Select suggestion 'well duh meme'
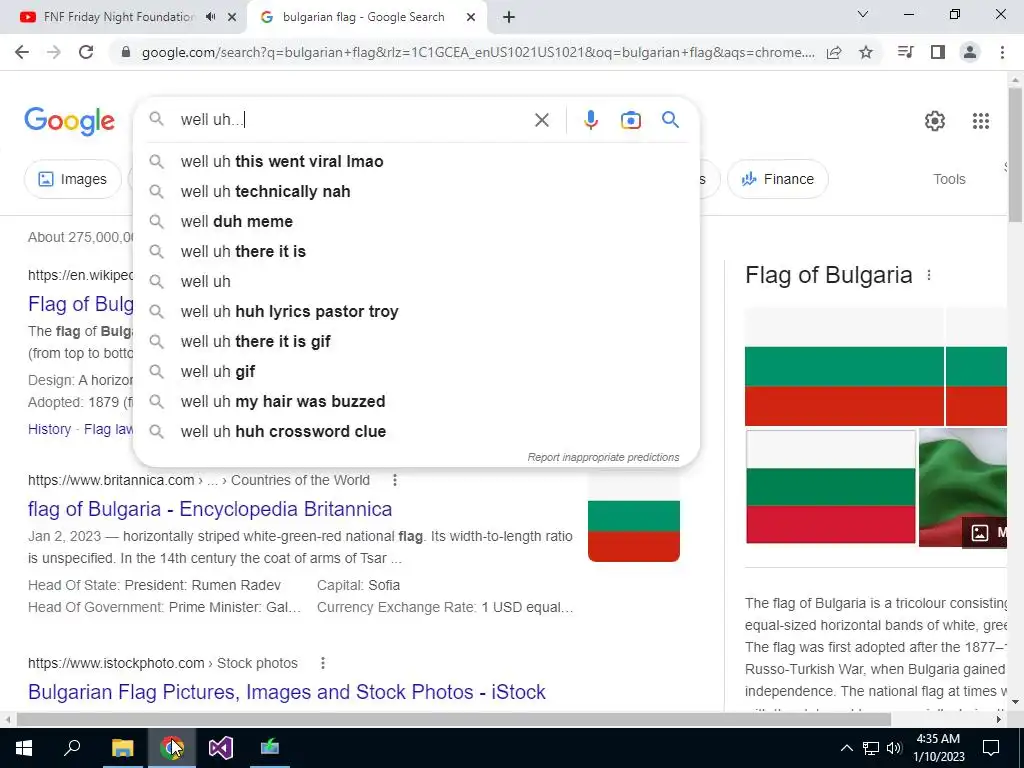 (x=416, y=221)
